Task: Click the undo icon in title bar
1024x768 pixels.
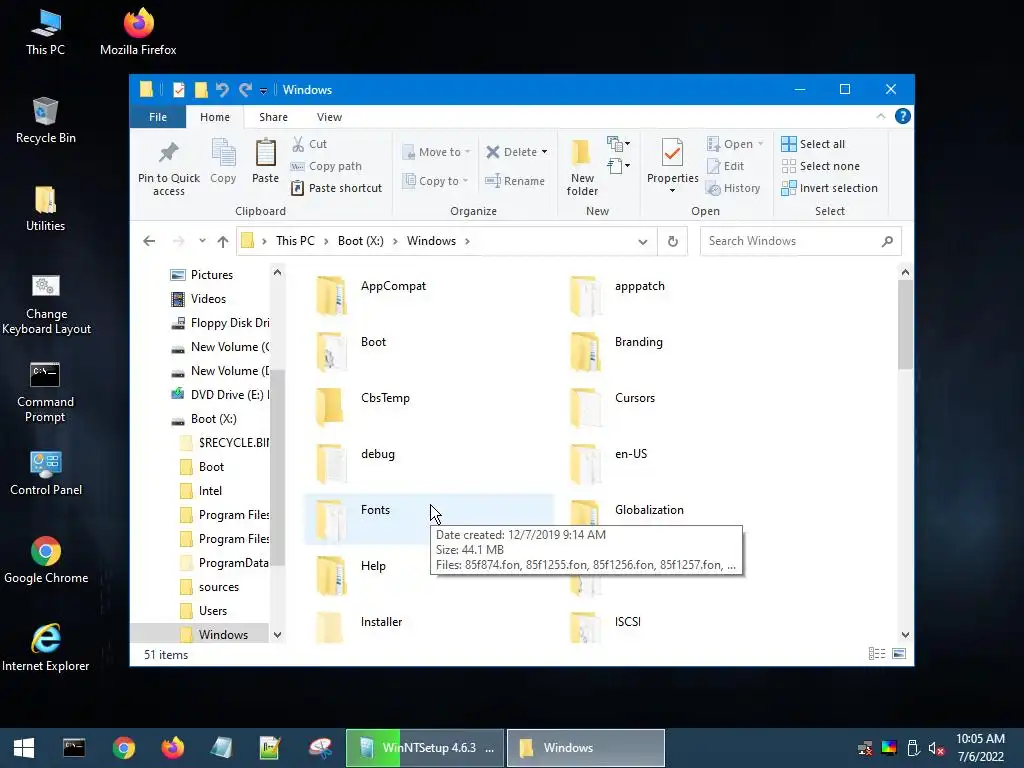Action: pos(223,89)
